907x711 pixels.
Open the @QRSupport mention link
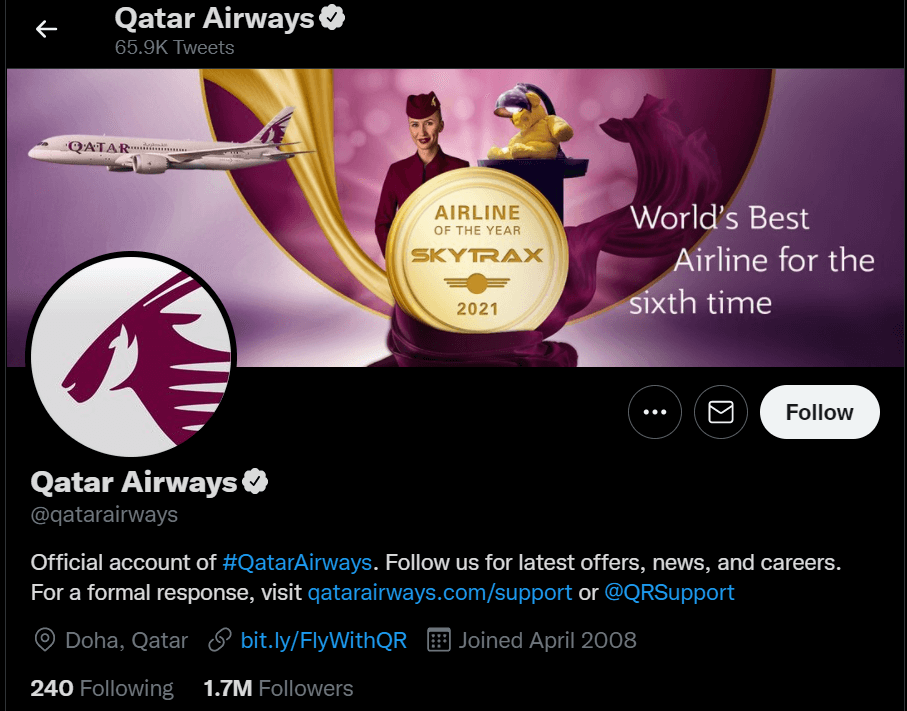click(669, 592)
